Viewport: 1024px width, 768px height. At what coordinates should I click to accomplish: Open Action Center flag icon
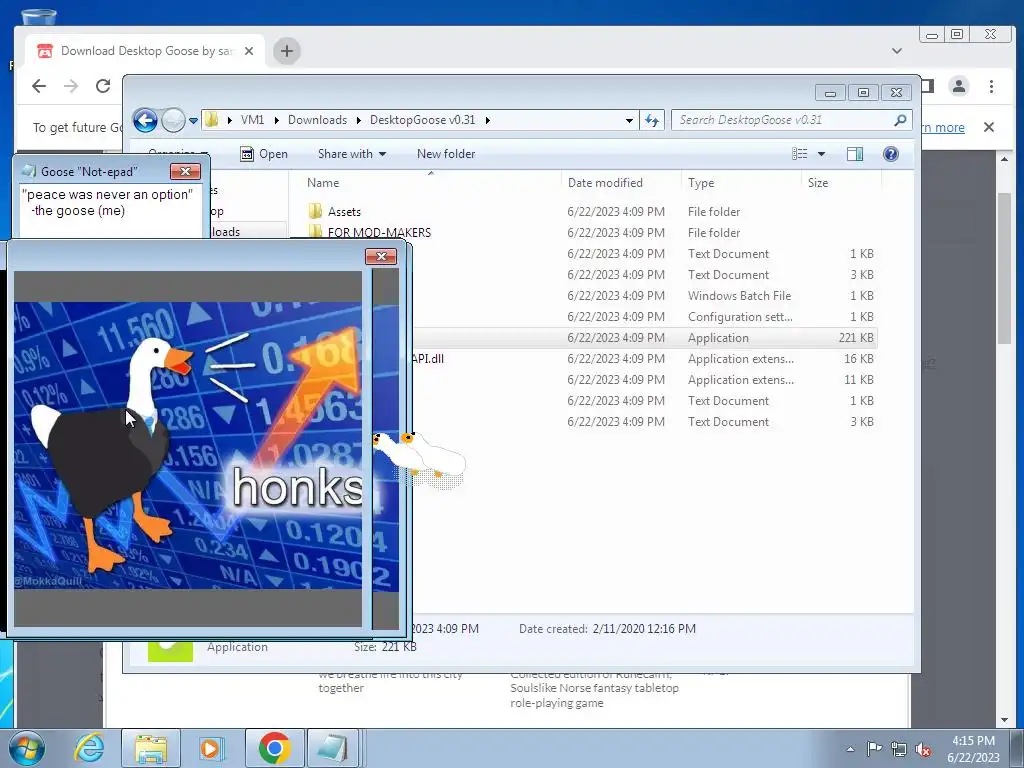pyautogui.click(x=874, y=749)
